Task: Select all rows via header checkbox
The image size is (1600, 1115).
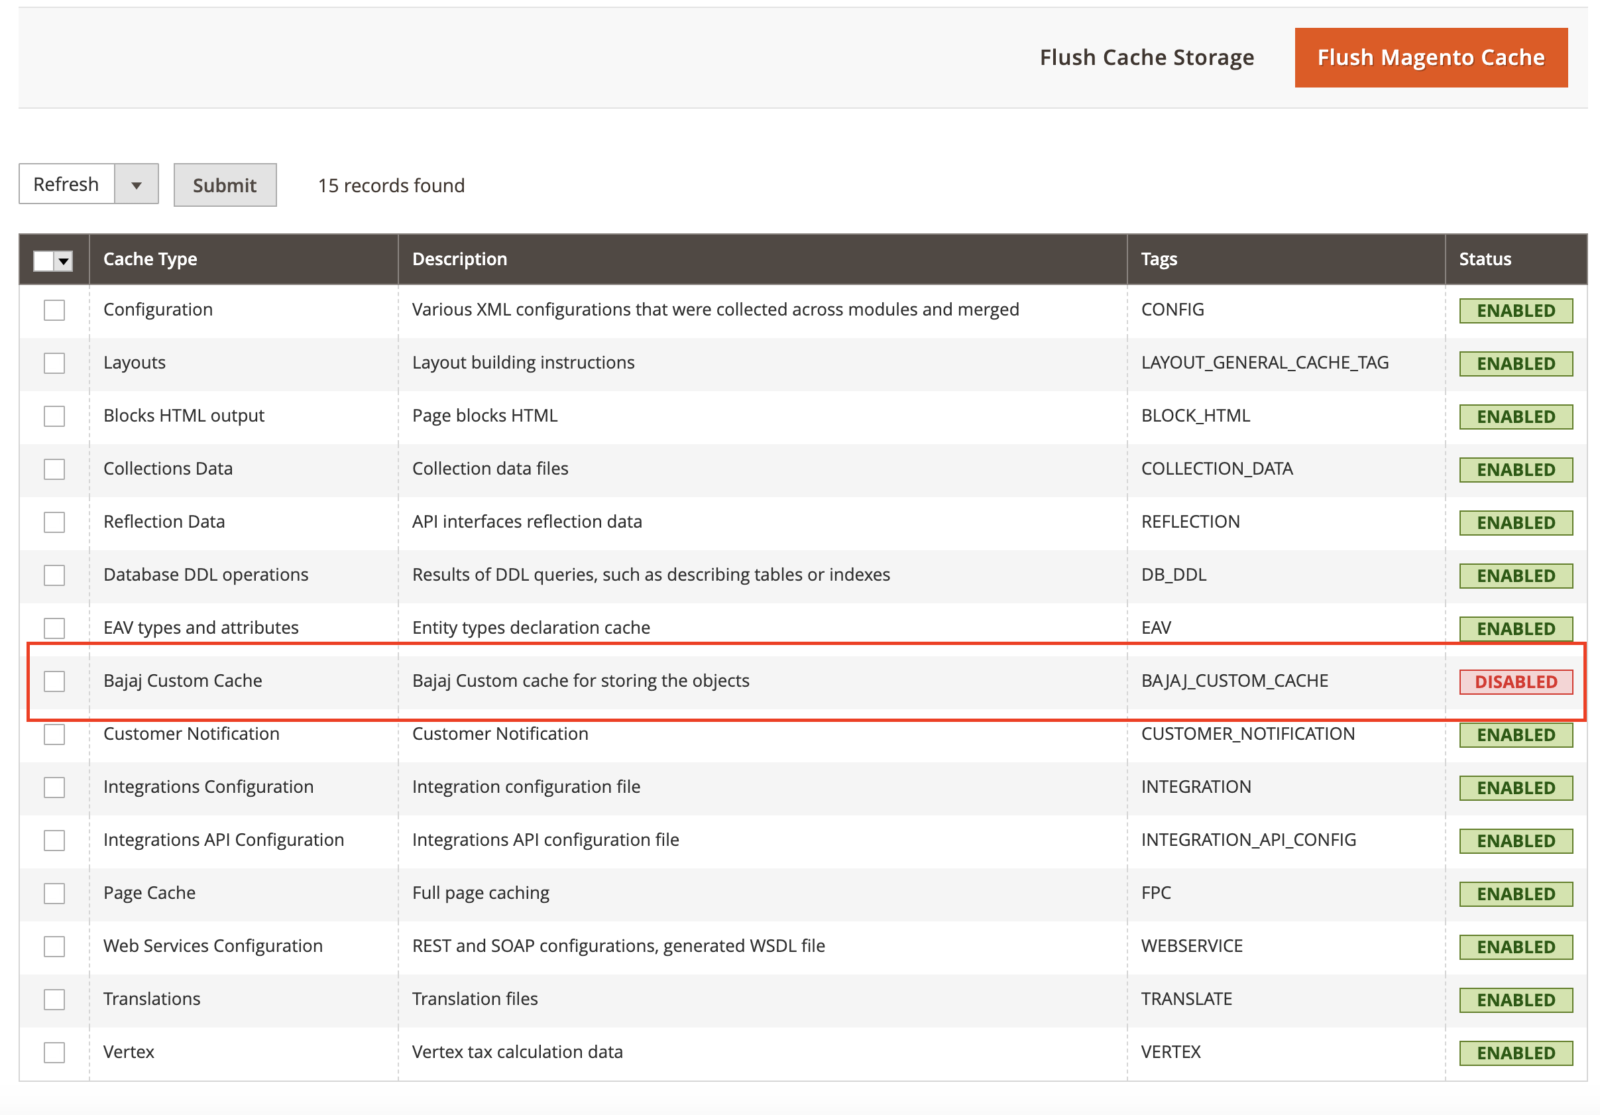Action: pyautogui.click(x=42, y=260)
